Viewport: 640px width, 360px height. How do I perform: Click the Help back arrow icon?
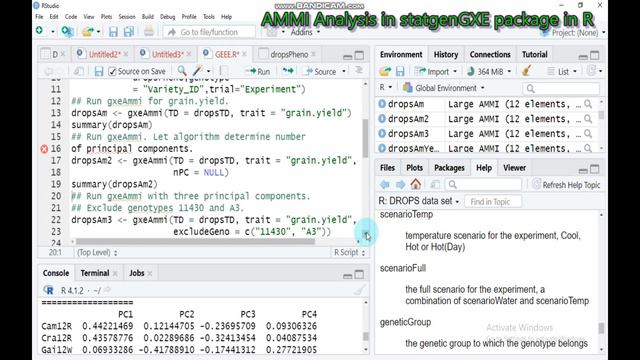(x=384, y=184)
